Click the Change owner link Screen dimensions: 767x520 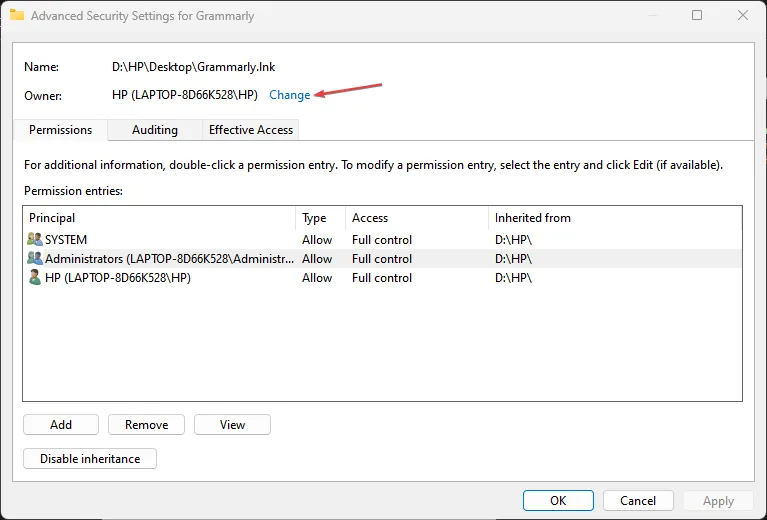(x=290, y=95)
